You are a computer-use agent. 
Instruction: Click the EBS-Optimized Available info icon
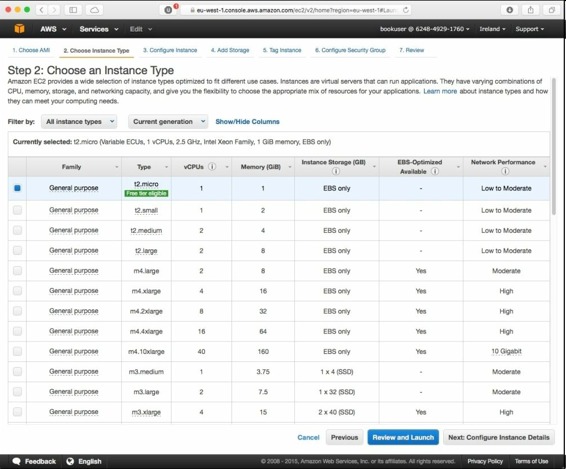click(x=435, y=171)
